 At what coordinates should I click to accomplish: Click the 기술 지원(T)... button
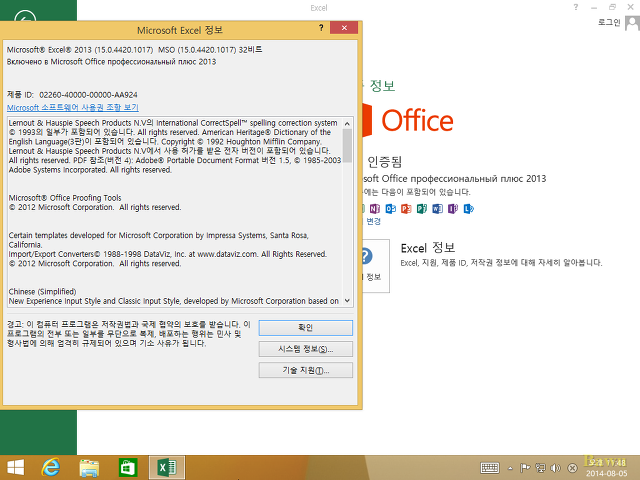[306, 370]
